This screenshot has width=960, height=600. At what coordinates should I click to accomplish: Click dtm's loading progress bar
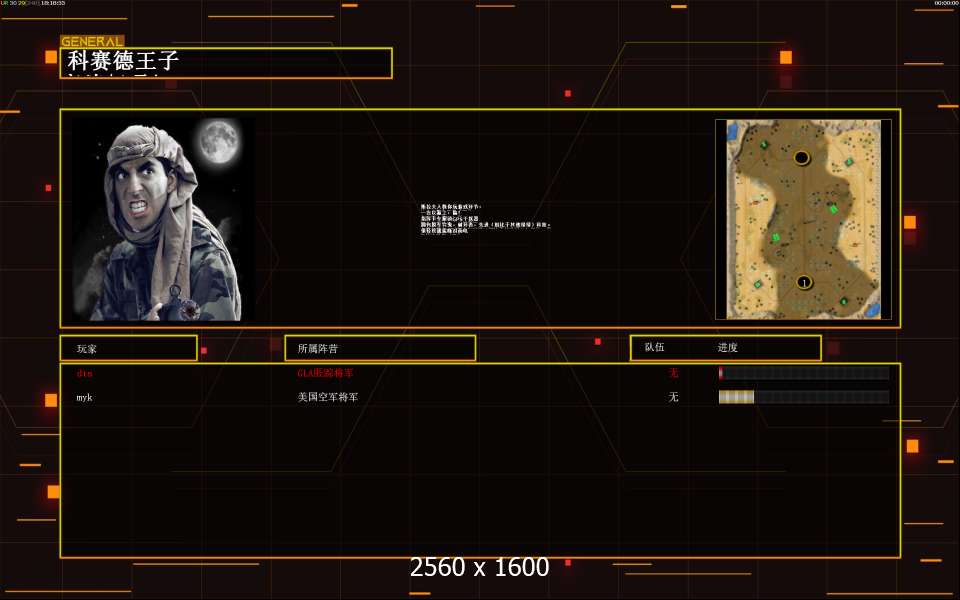point(804,373)
